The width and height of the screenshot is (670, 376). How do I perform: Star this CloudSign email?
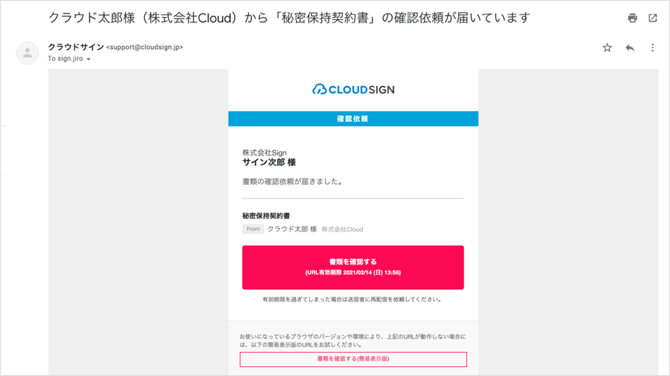point(607,47)
